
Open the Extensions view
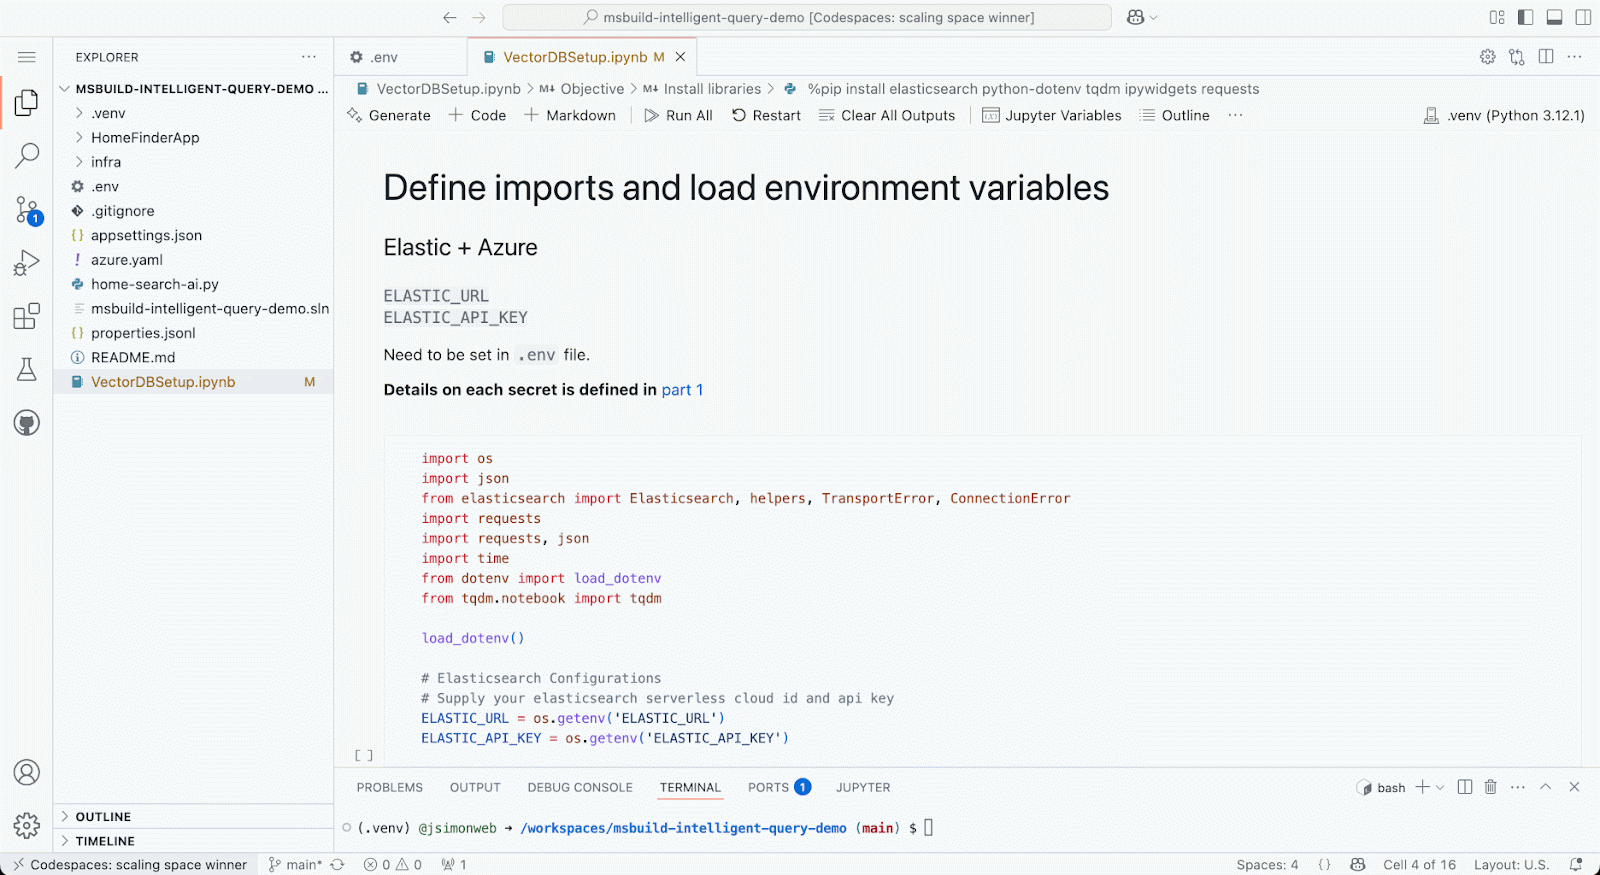(x=27, y=317)
